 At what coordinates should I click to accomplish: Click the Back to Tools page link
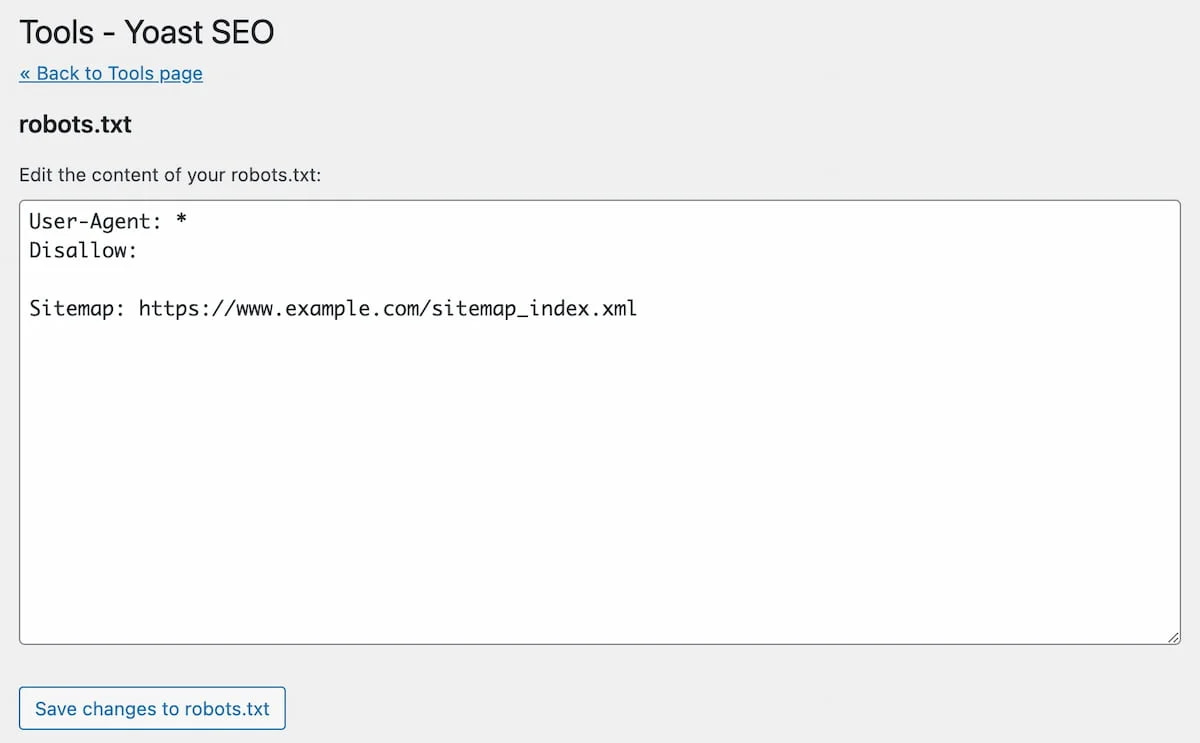pyautogui.click(x=111, y=74)
